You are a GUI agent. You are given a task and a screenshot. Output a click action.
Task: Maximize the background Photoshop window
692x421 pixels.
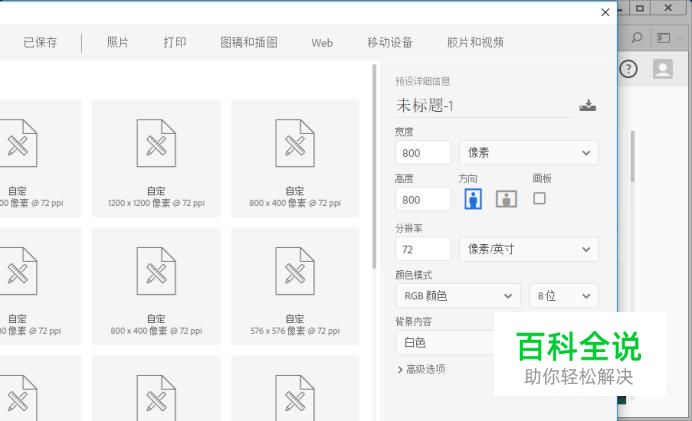[640, 8]
